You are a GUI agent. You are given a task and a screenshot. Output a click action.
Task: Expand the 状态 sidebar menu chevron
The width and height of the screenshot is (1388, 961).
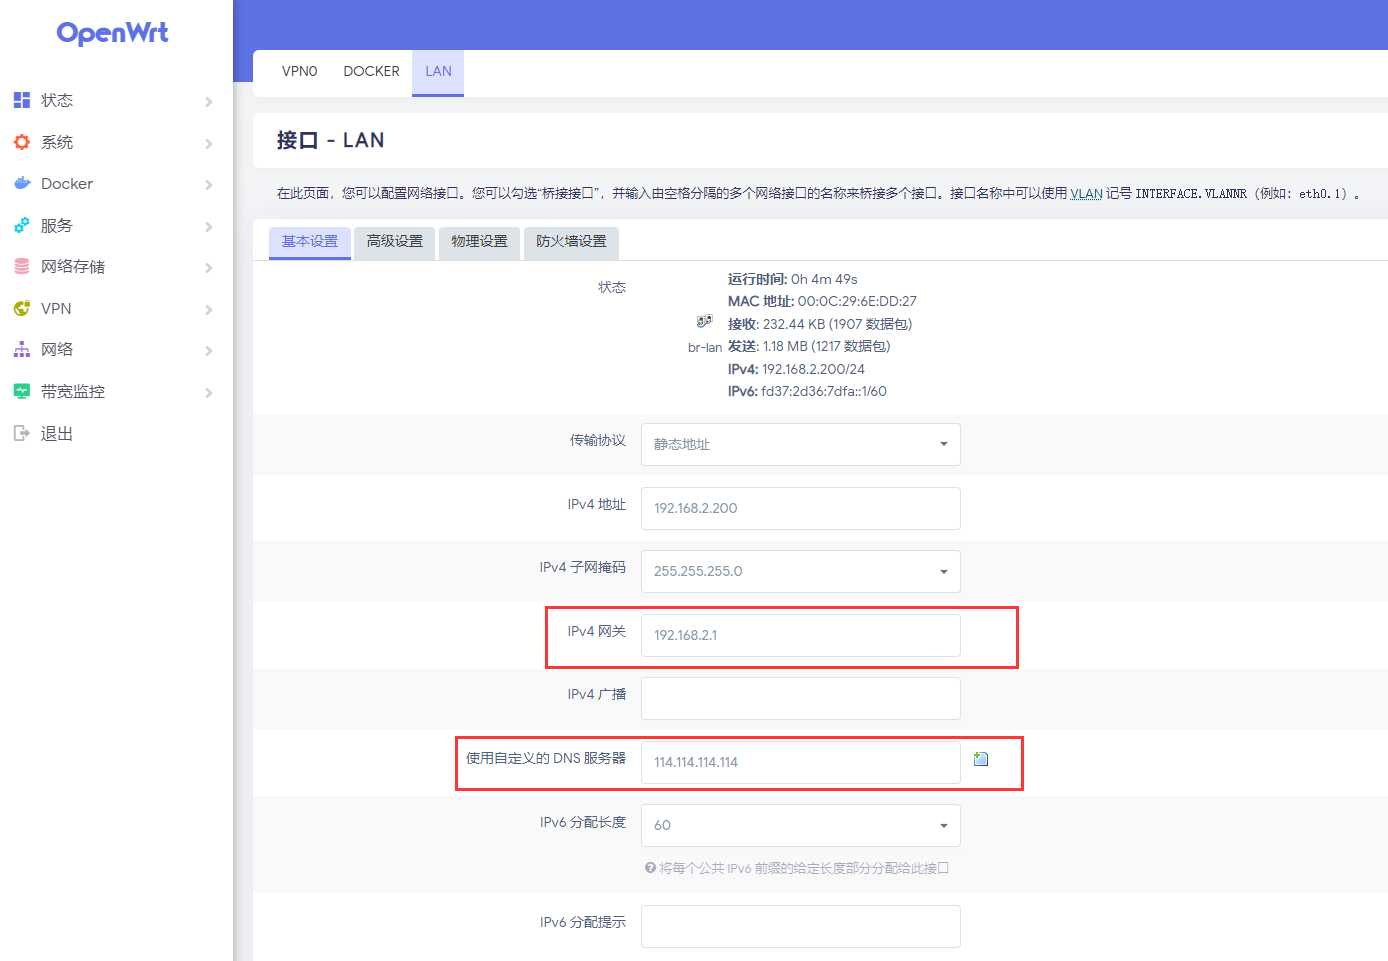[x=209, y=101]
